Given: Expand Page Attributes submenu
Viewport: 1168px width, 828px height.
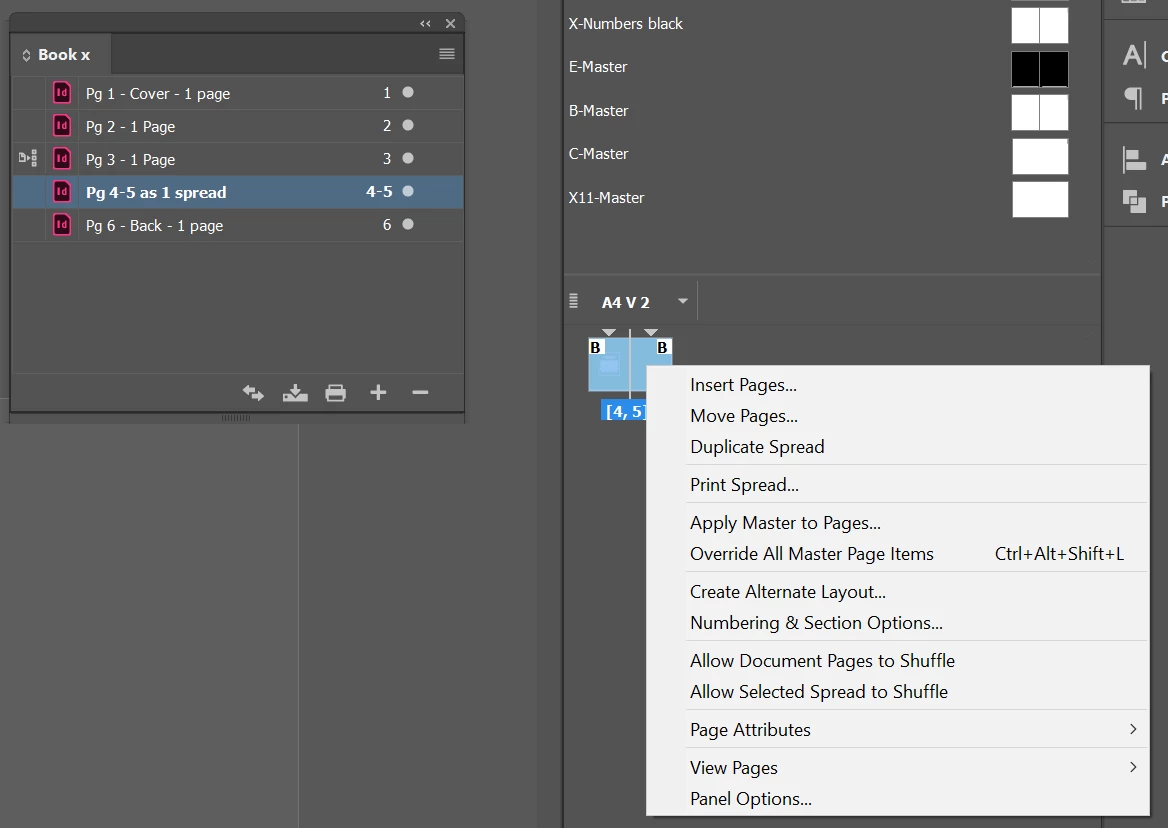Looking at the screenshot, I should pos(1133,730).
